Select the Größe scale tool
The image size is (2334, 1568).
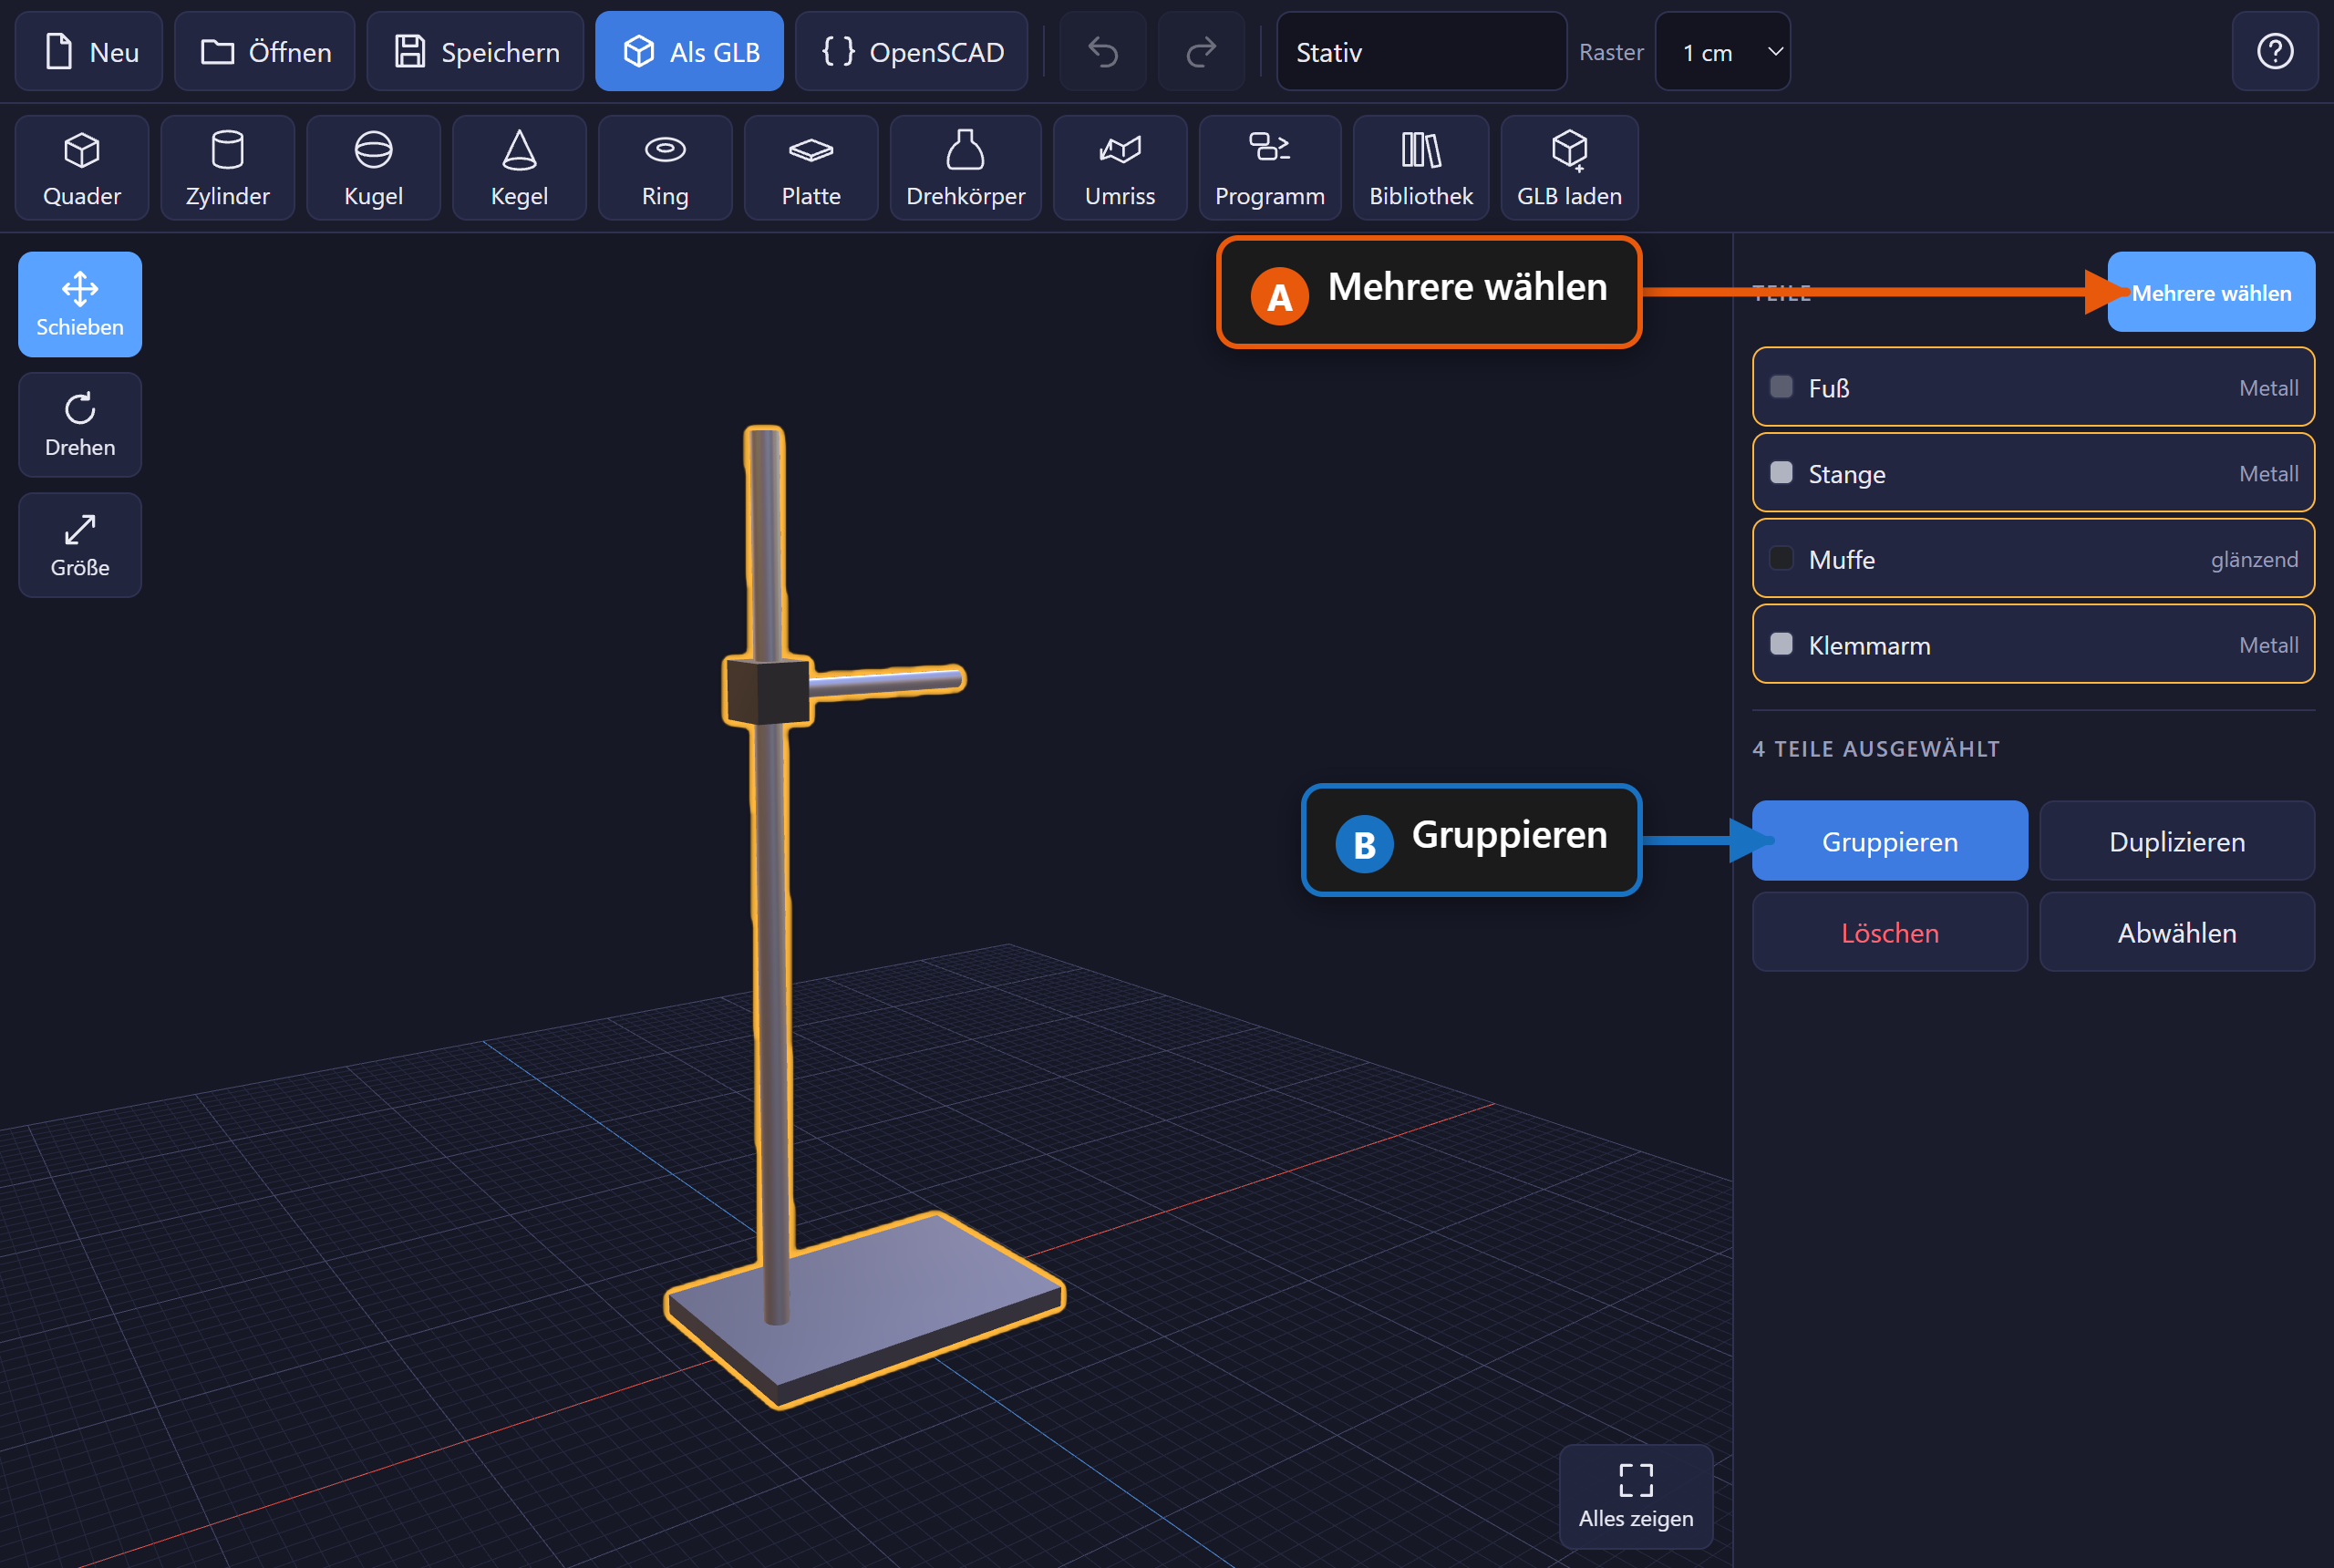80,545
